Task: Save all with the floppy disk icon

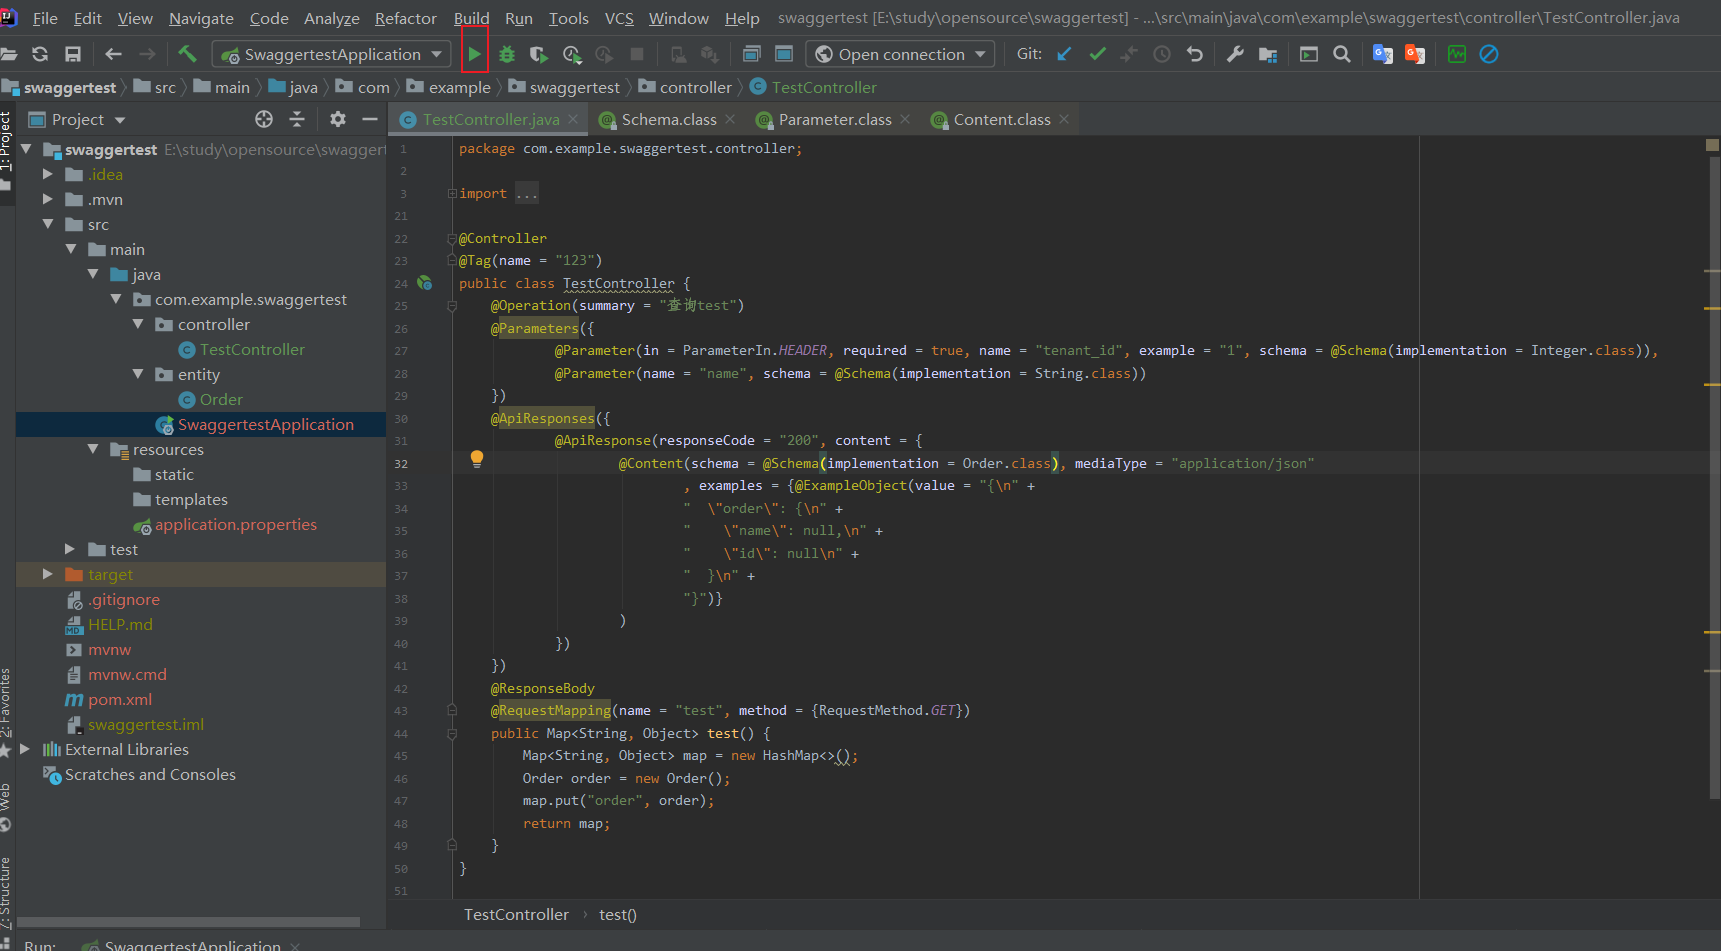Action: pyautogui.click(x=73, y=54)
